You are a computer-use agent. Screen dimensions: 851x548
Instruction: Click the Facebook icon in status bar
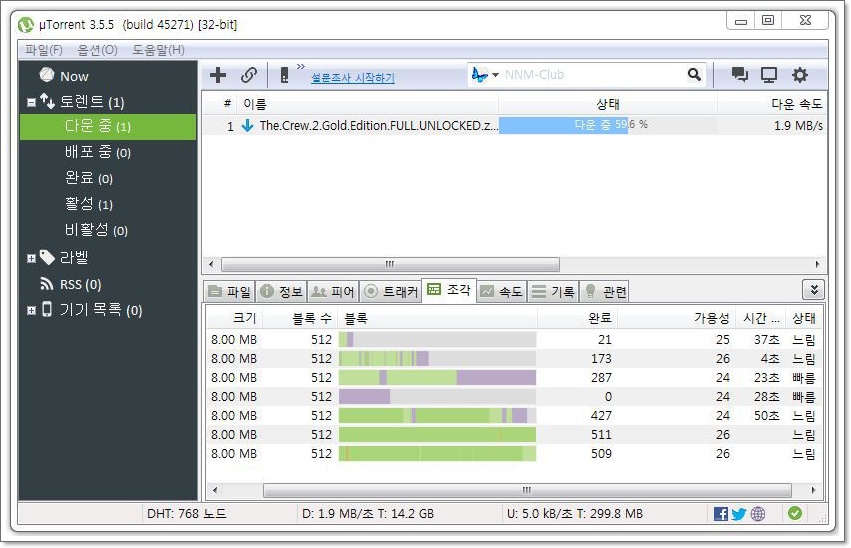coord(721,513)
